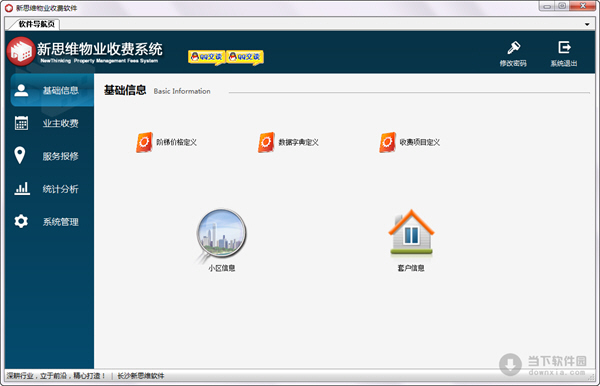The height and width of the screenshot is (386, 600).
Task: Open 阶梯价格定义 icon
Action: [x=144, y=142]
